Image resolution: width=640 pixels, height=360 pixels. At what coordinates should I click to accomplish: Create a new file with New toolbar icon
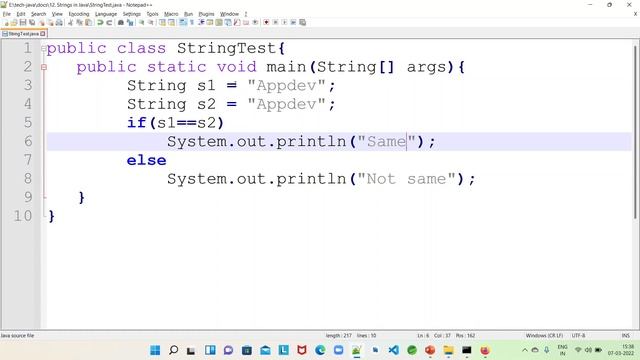6,22
